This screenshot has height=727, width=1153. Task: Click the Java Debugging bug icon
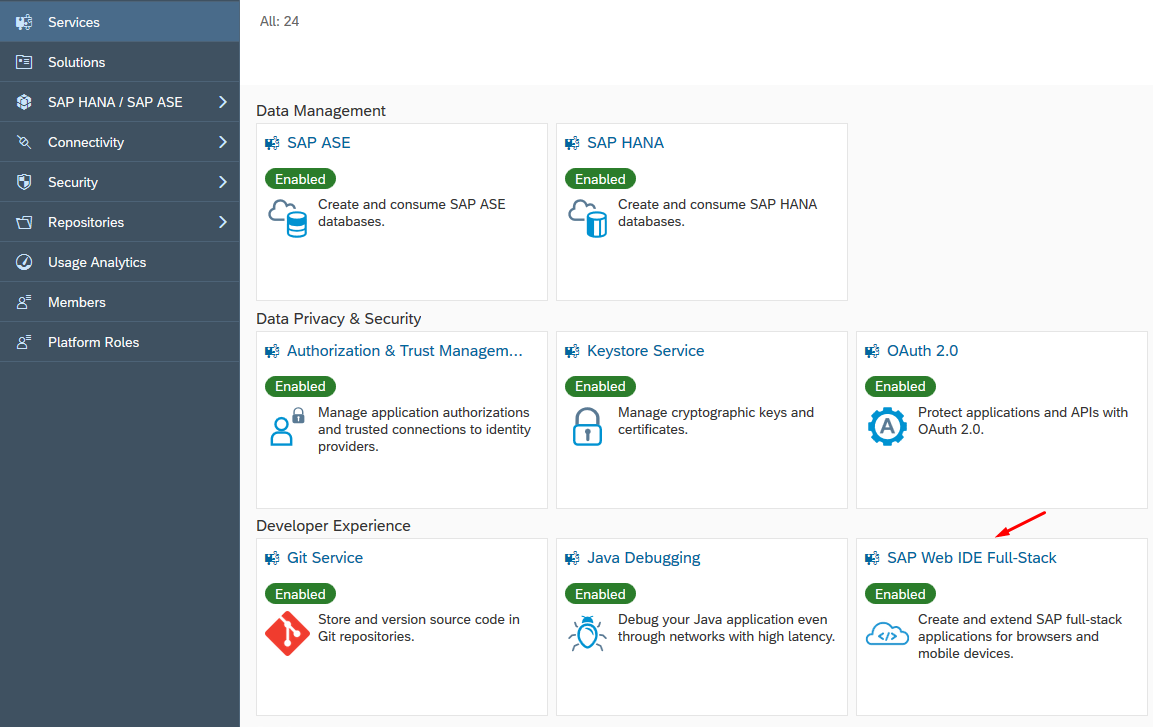[588, 633]
